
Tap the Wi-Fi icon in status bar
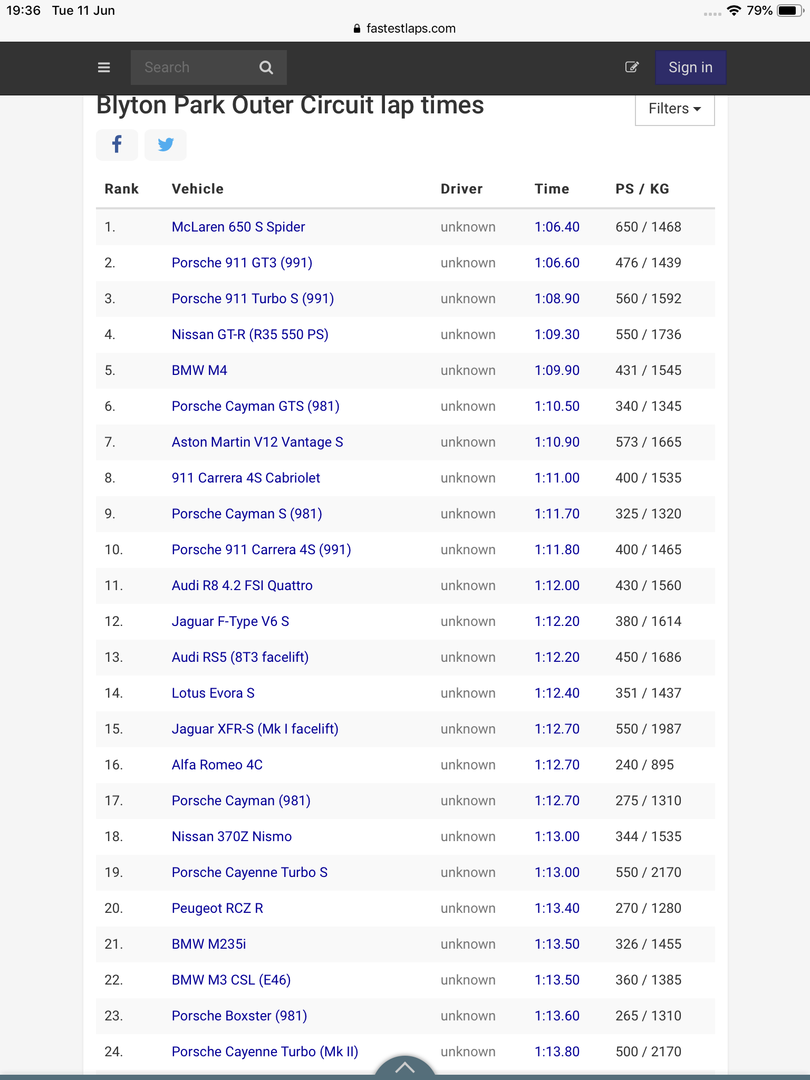[x=734, y=10]
